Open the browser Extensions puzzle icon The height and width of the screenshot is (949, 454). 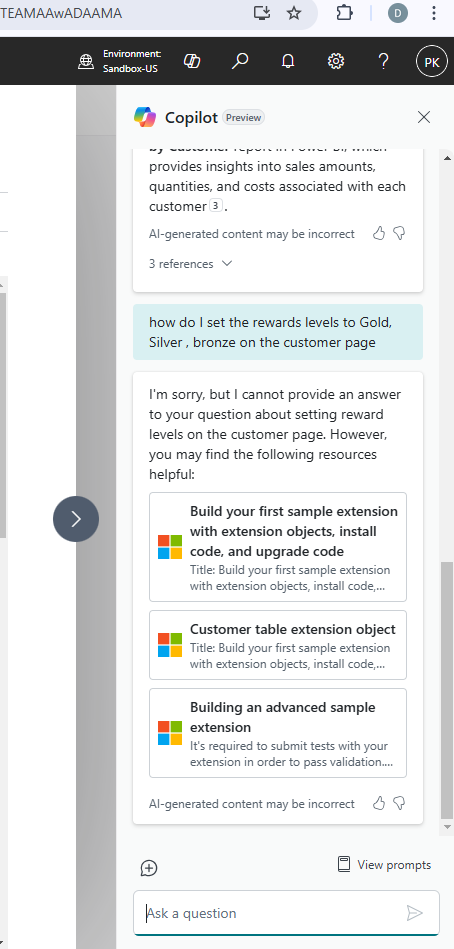(344, 13)
